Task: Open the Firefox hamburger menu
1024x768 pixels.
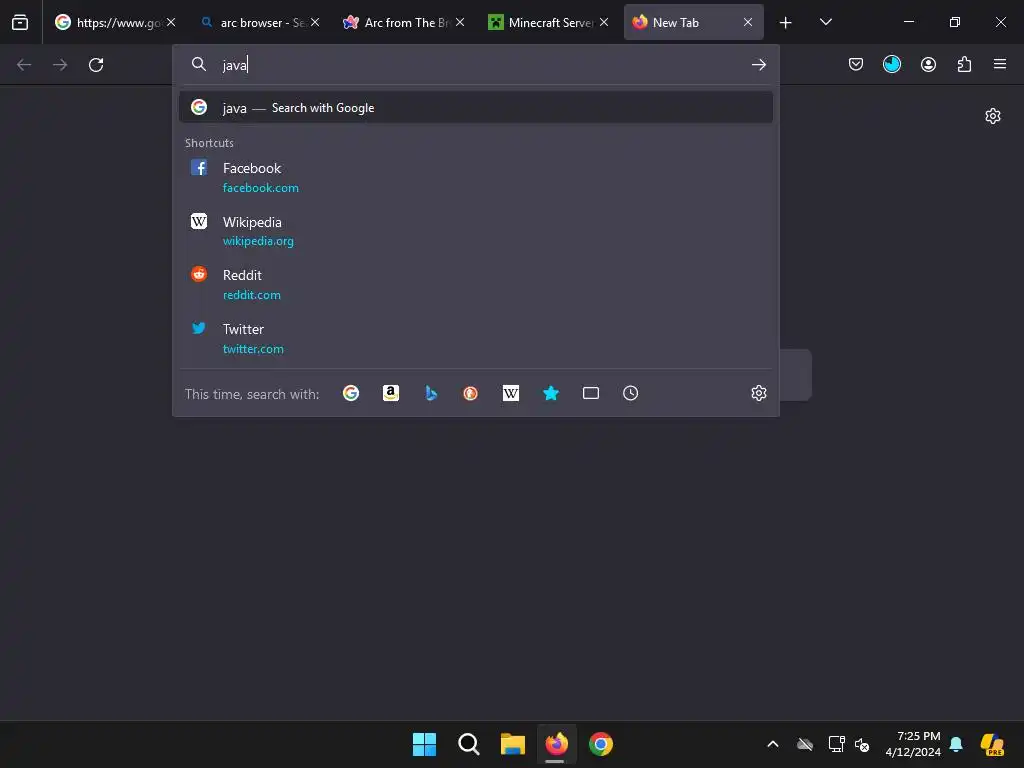Action: pos(999,64)
